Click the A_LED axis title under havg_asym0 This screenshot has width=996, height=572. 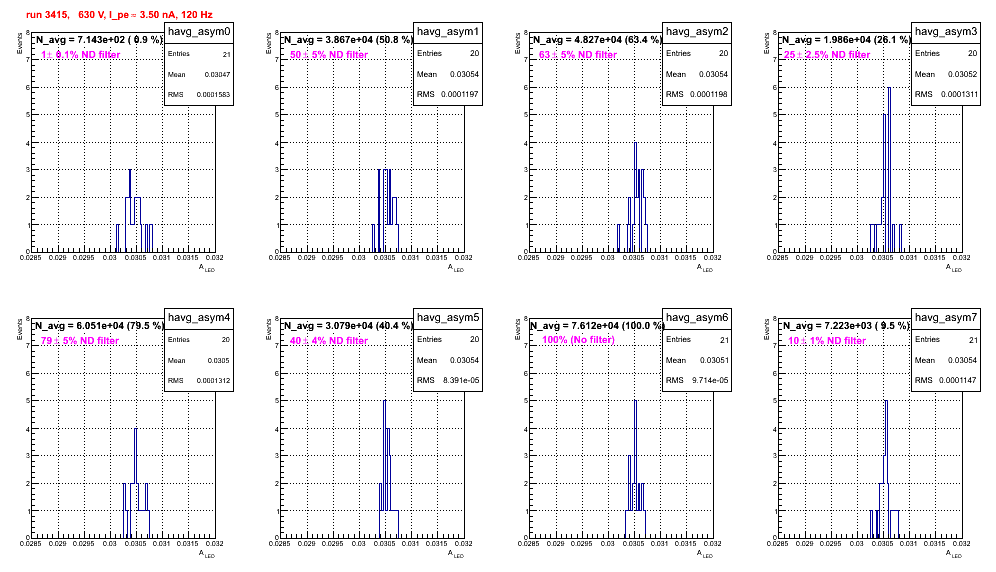(206, 268)
